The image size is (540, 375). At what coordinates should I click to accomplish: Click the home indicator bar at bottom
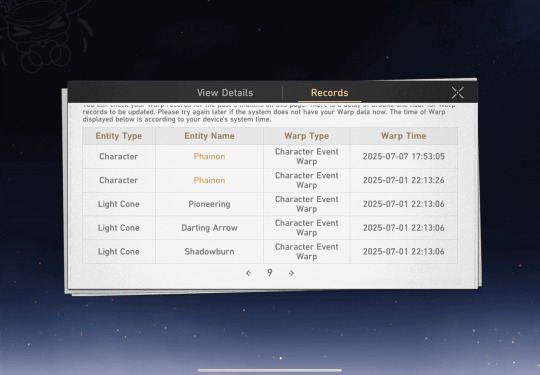tap(270, 371)
